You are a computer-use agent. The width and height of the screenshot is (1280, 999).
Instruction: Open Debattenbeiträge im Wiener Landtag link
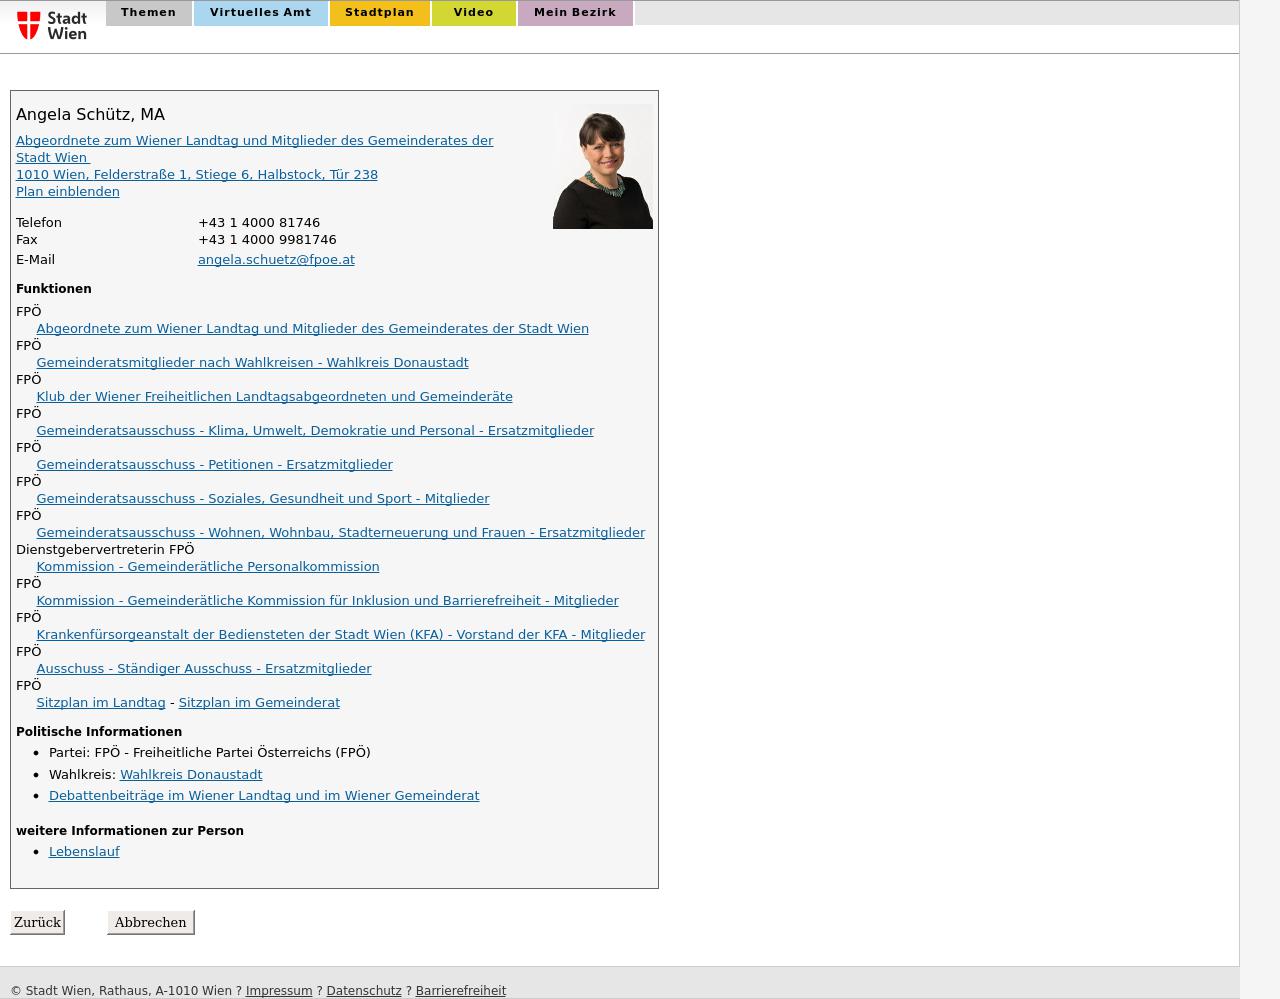pyautogui.click(x=264, y=796)
